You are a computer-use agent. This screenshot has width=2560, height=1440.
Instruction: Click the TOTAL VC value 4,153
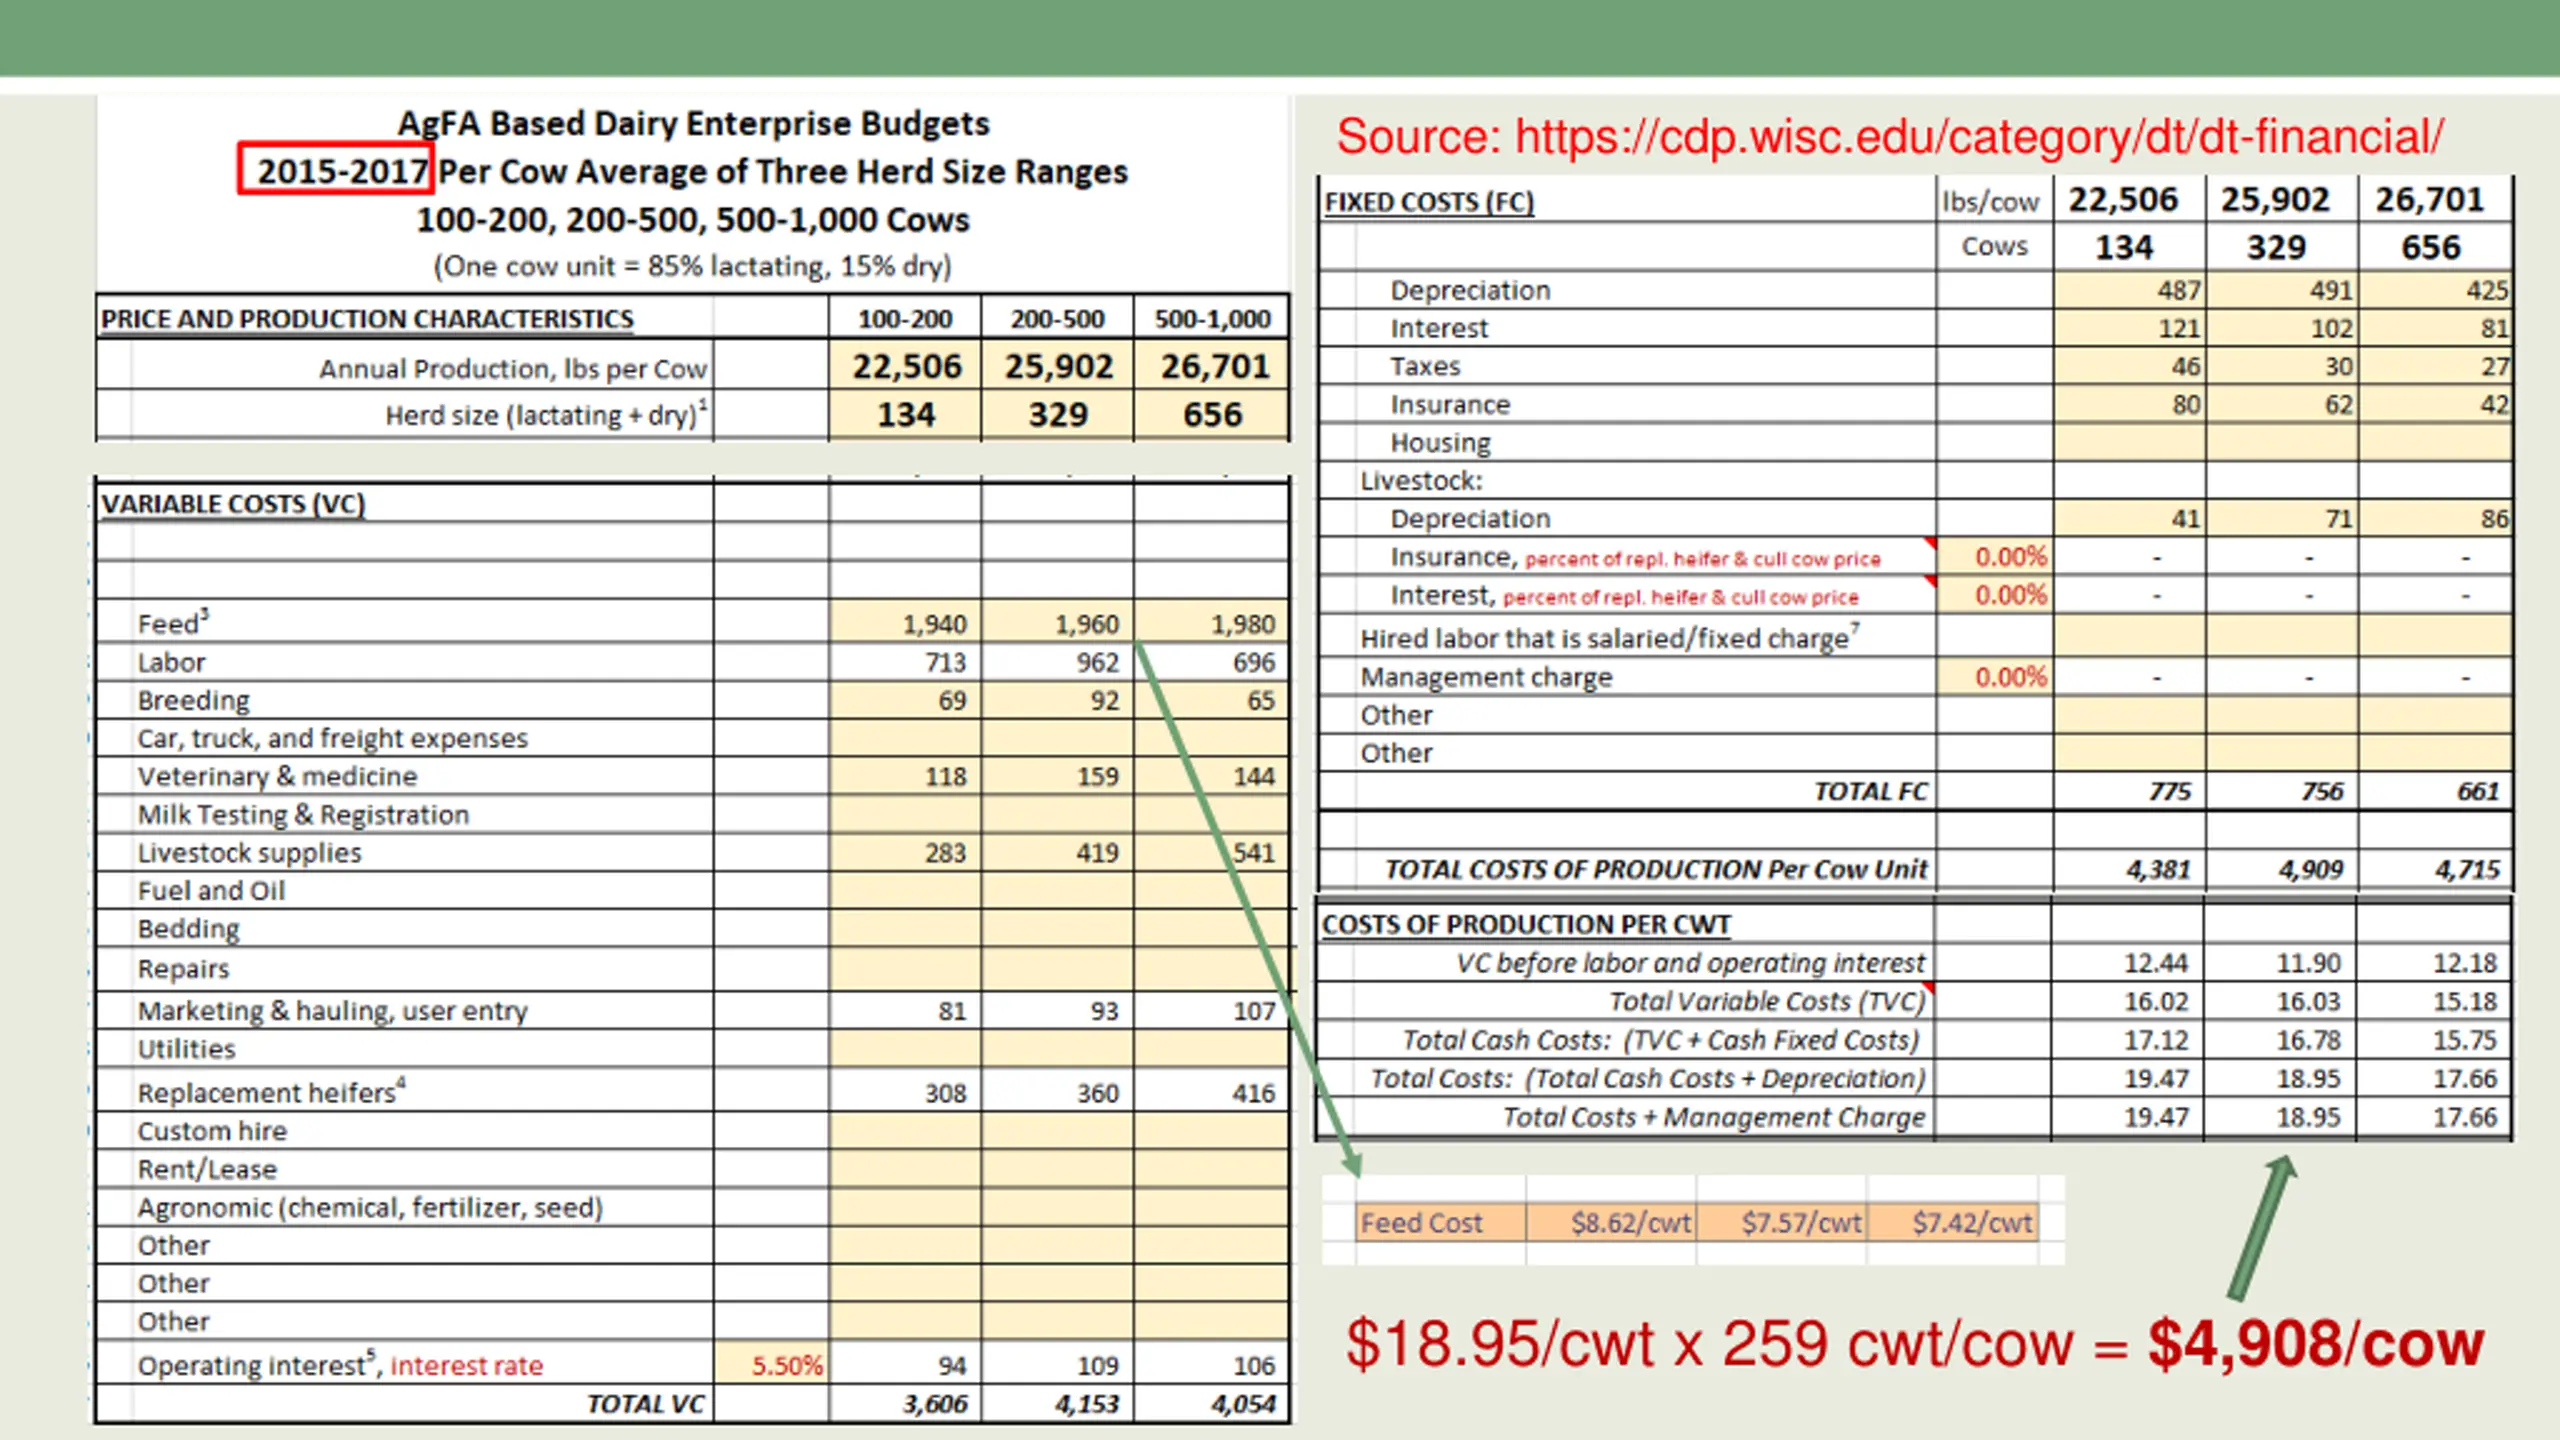point(1087,1404)
